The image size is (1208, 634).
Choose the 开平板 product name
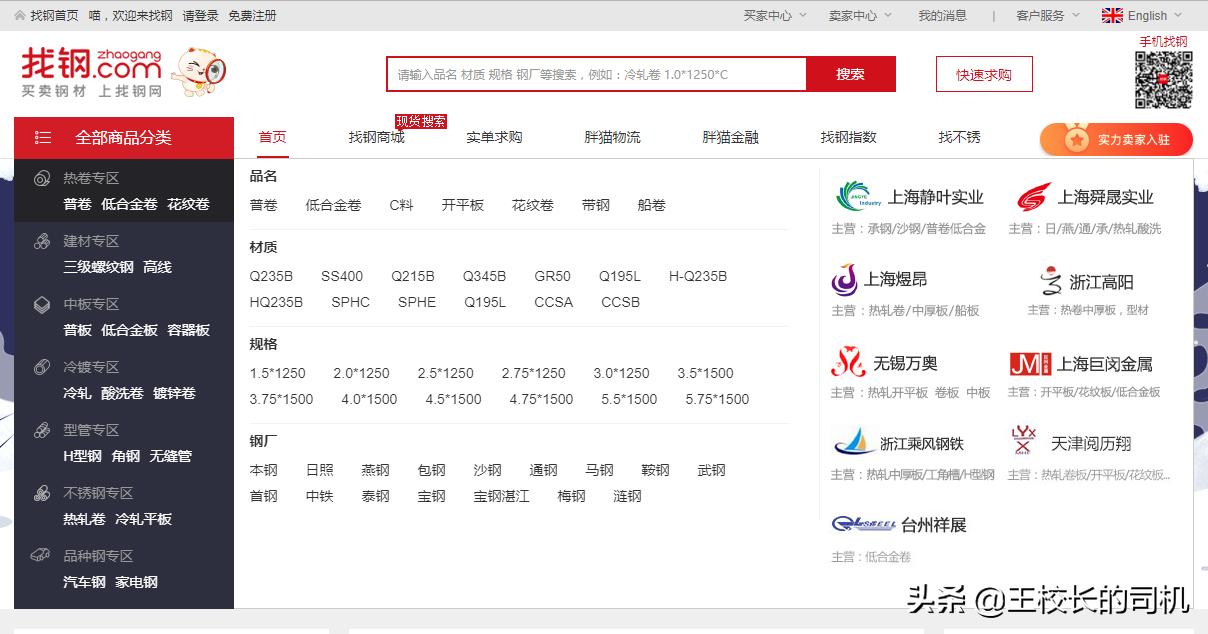click(462, 205)
